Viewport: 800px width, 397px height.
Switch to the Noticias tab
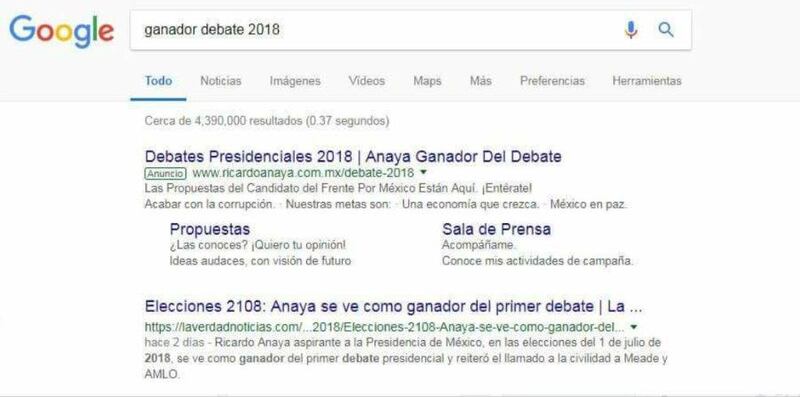coord(220,81)
